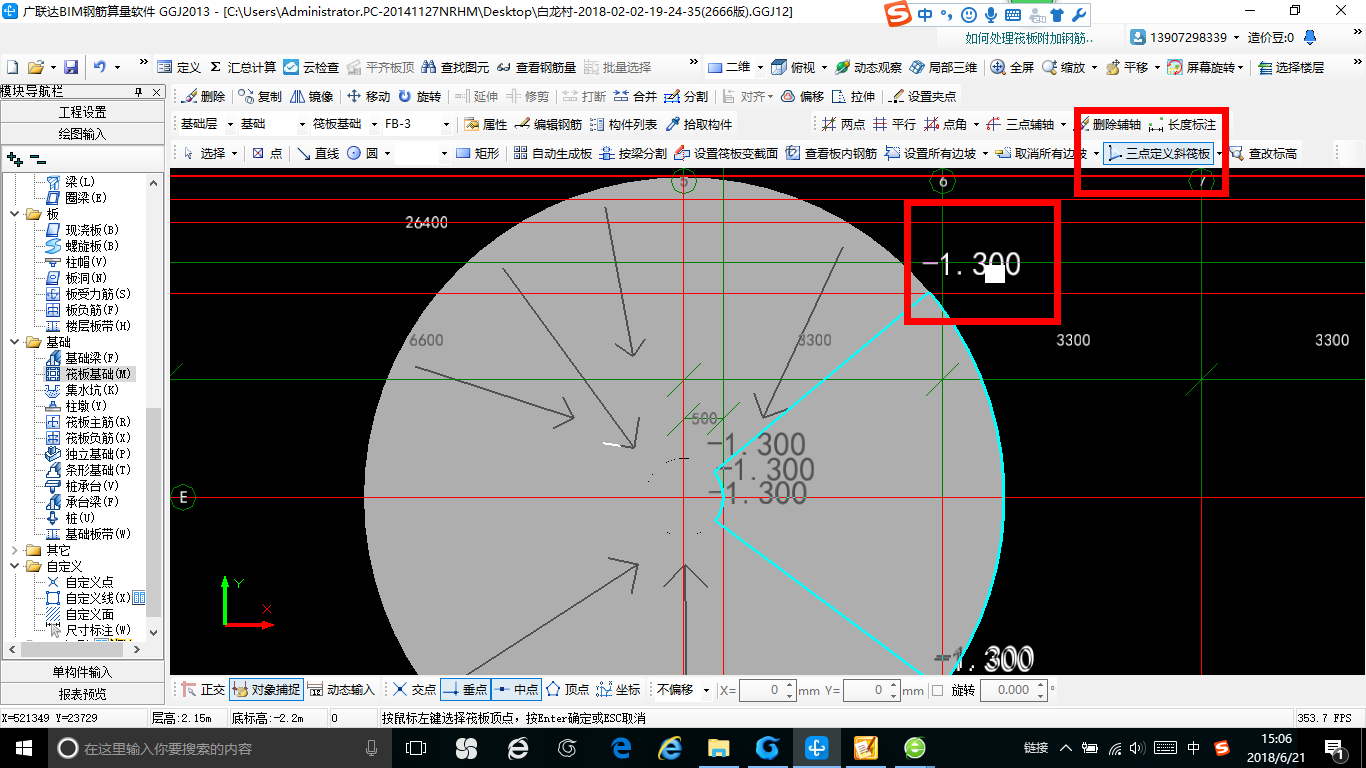The image size is (1366, 768).
Task: Click 按梁分割 split by beam
Action: coord(633,153)
